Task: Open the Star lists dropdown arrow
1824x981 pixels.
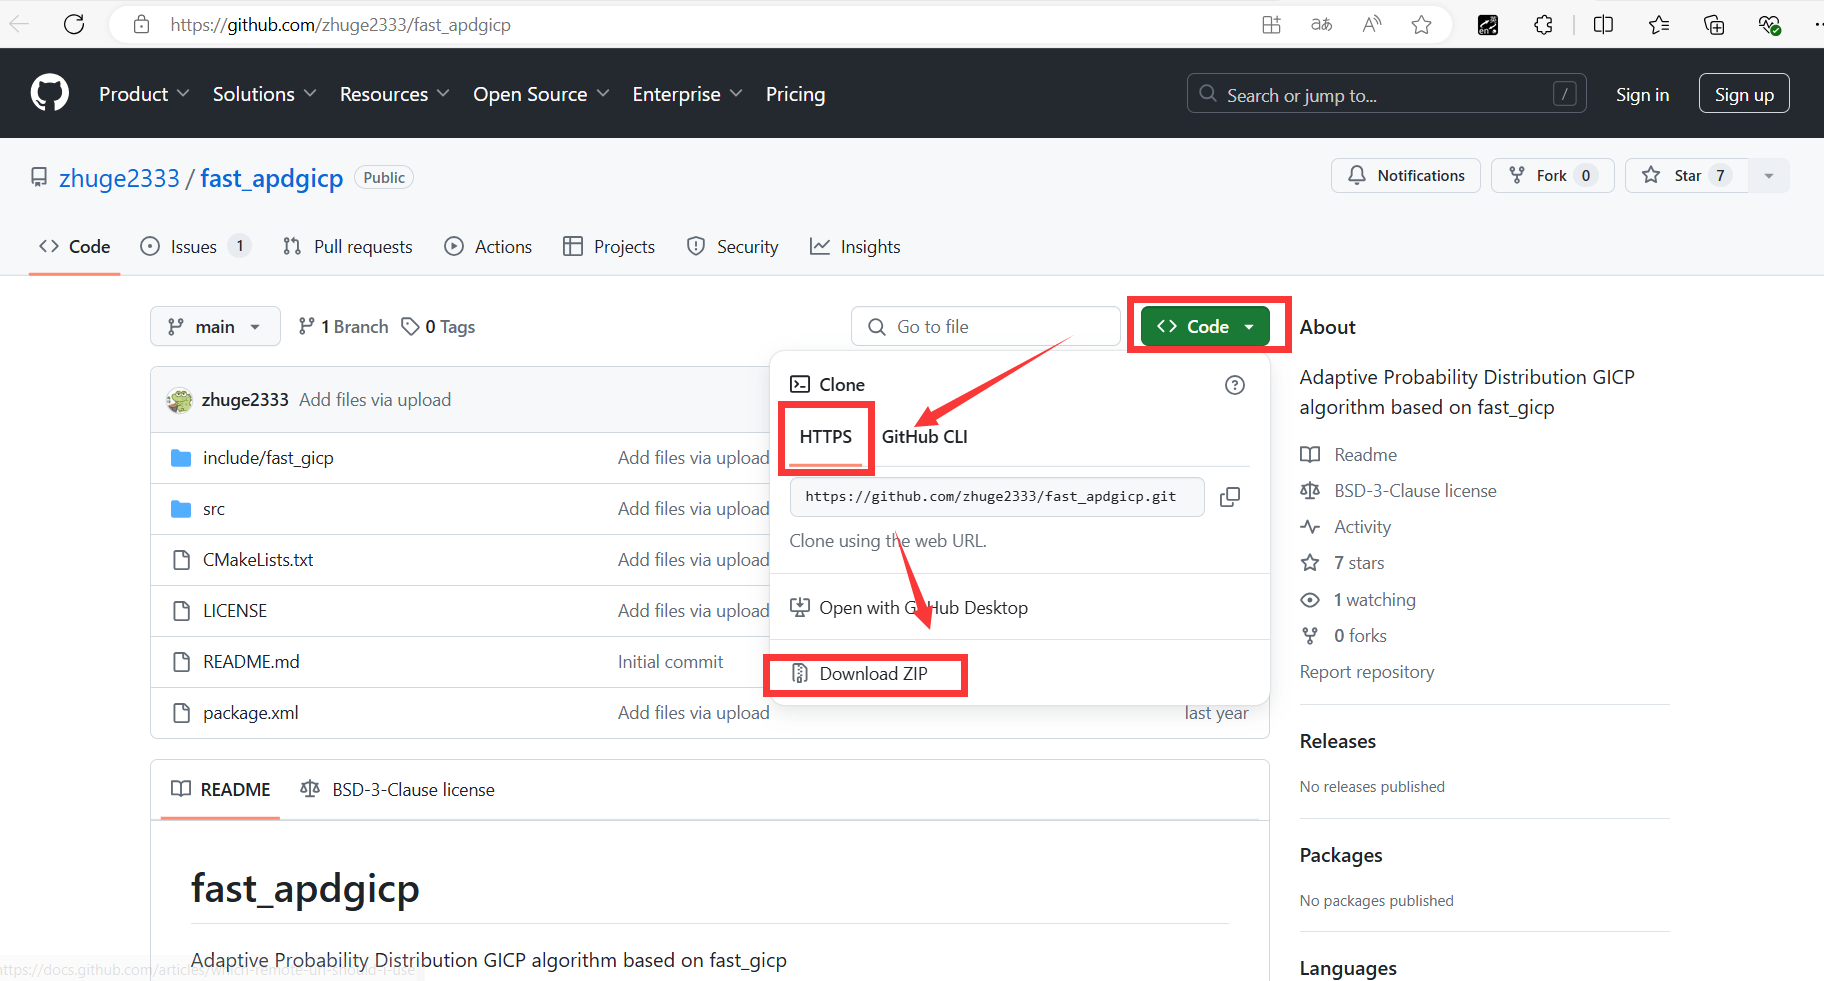Action: coord(1768,176)
